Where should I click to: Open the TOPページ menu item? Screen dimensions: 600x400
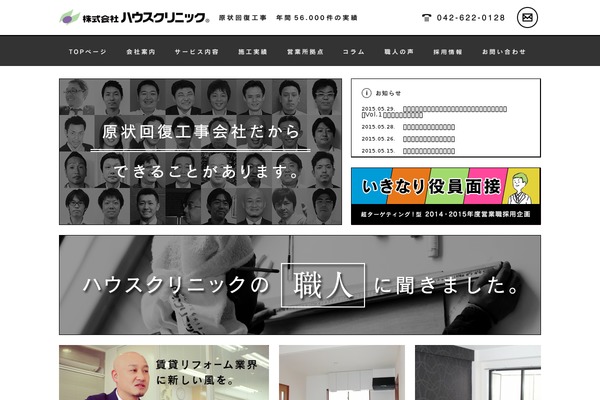(x=88, y=52)
